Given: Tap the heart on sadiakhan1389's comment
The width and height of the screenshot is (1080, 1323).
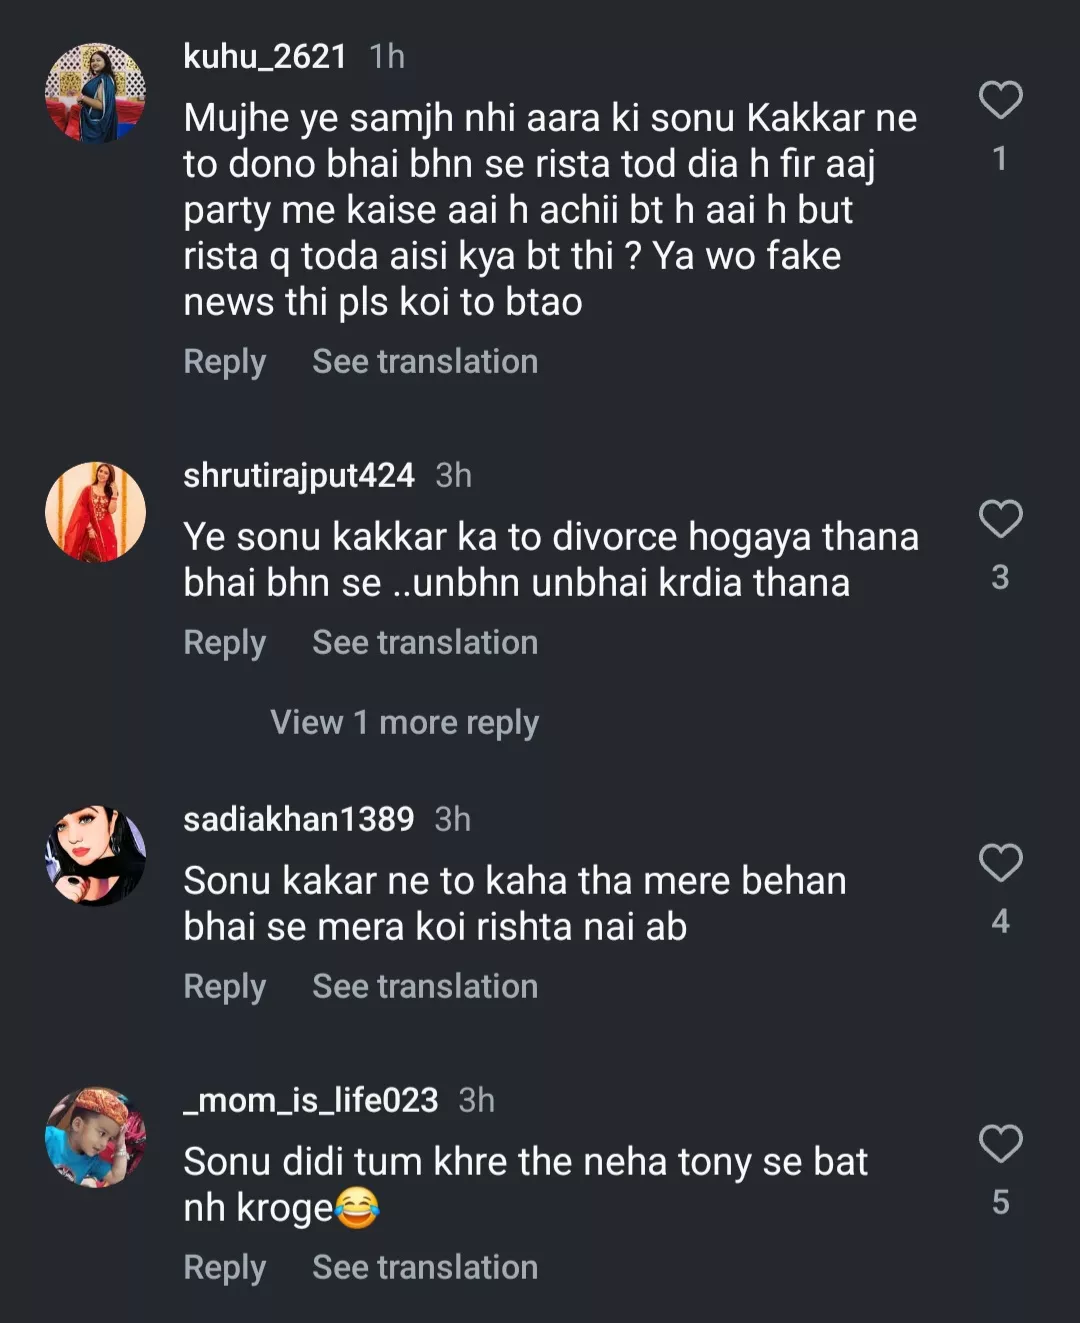Looking at the screenshot, I should [1000, 863].
